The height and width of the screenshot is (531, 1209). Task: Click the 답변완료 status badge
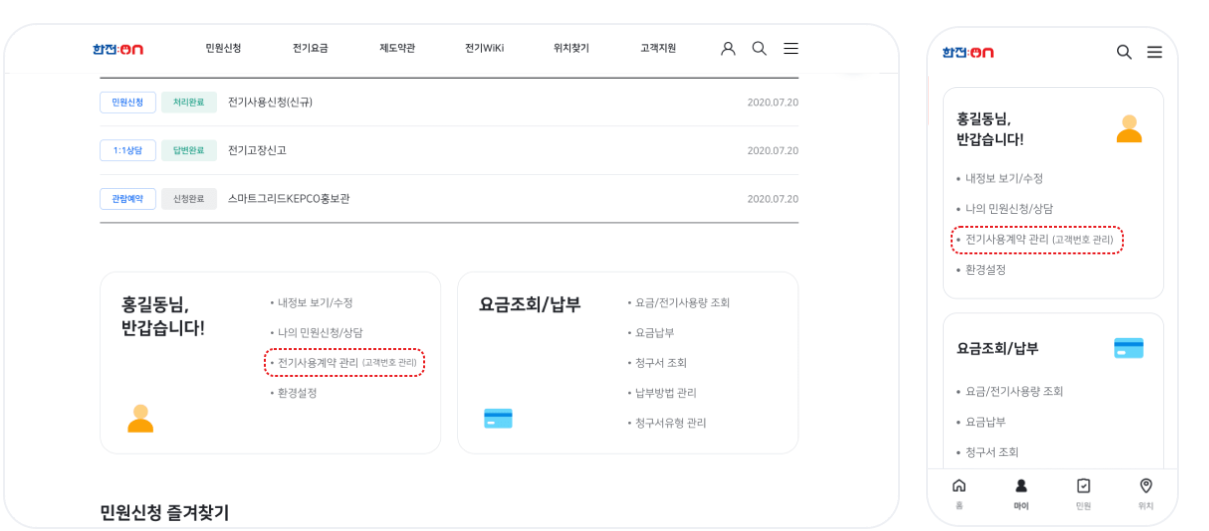189,150
